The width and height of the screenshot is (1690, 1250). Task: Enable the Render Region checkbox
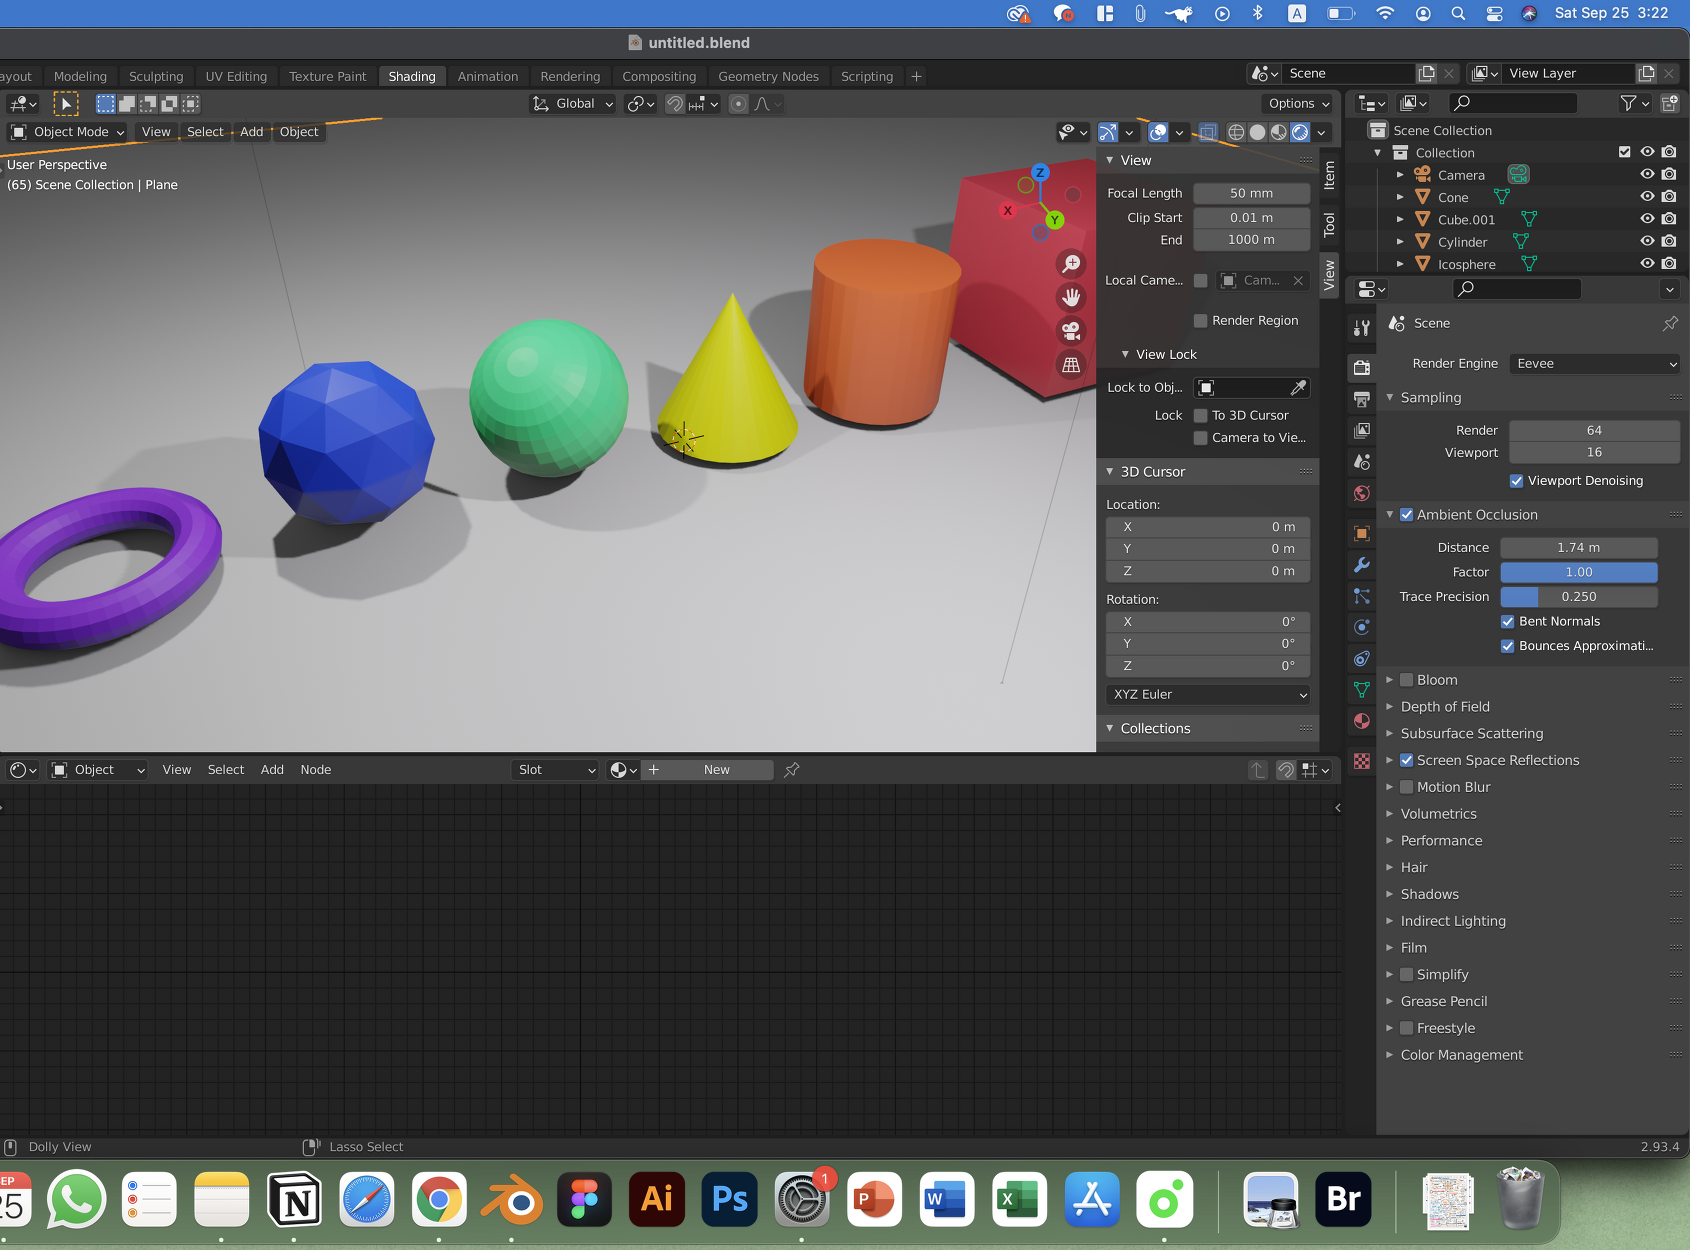pos(1200,321)
